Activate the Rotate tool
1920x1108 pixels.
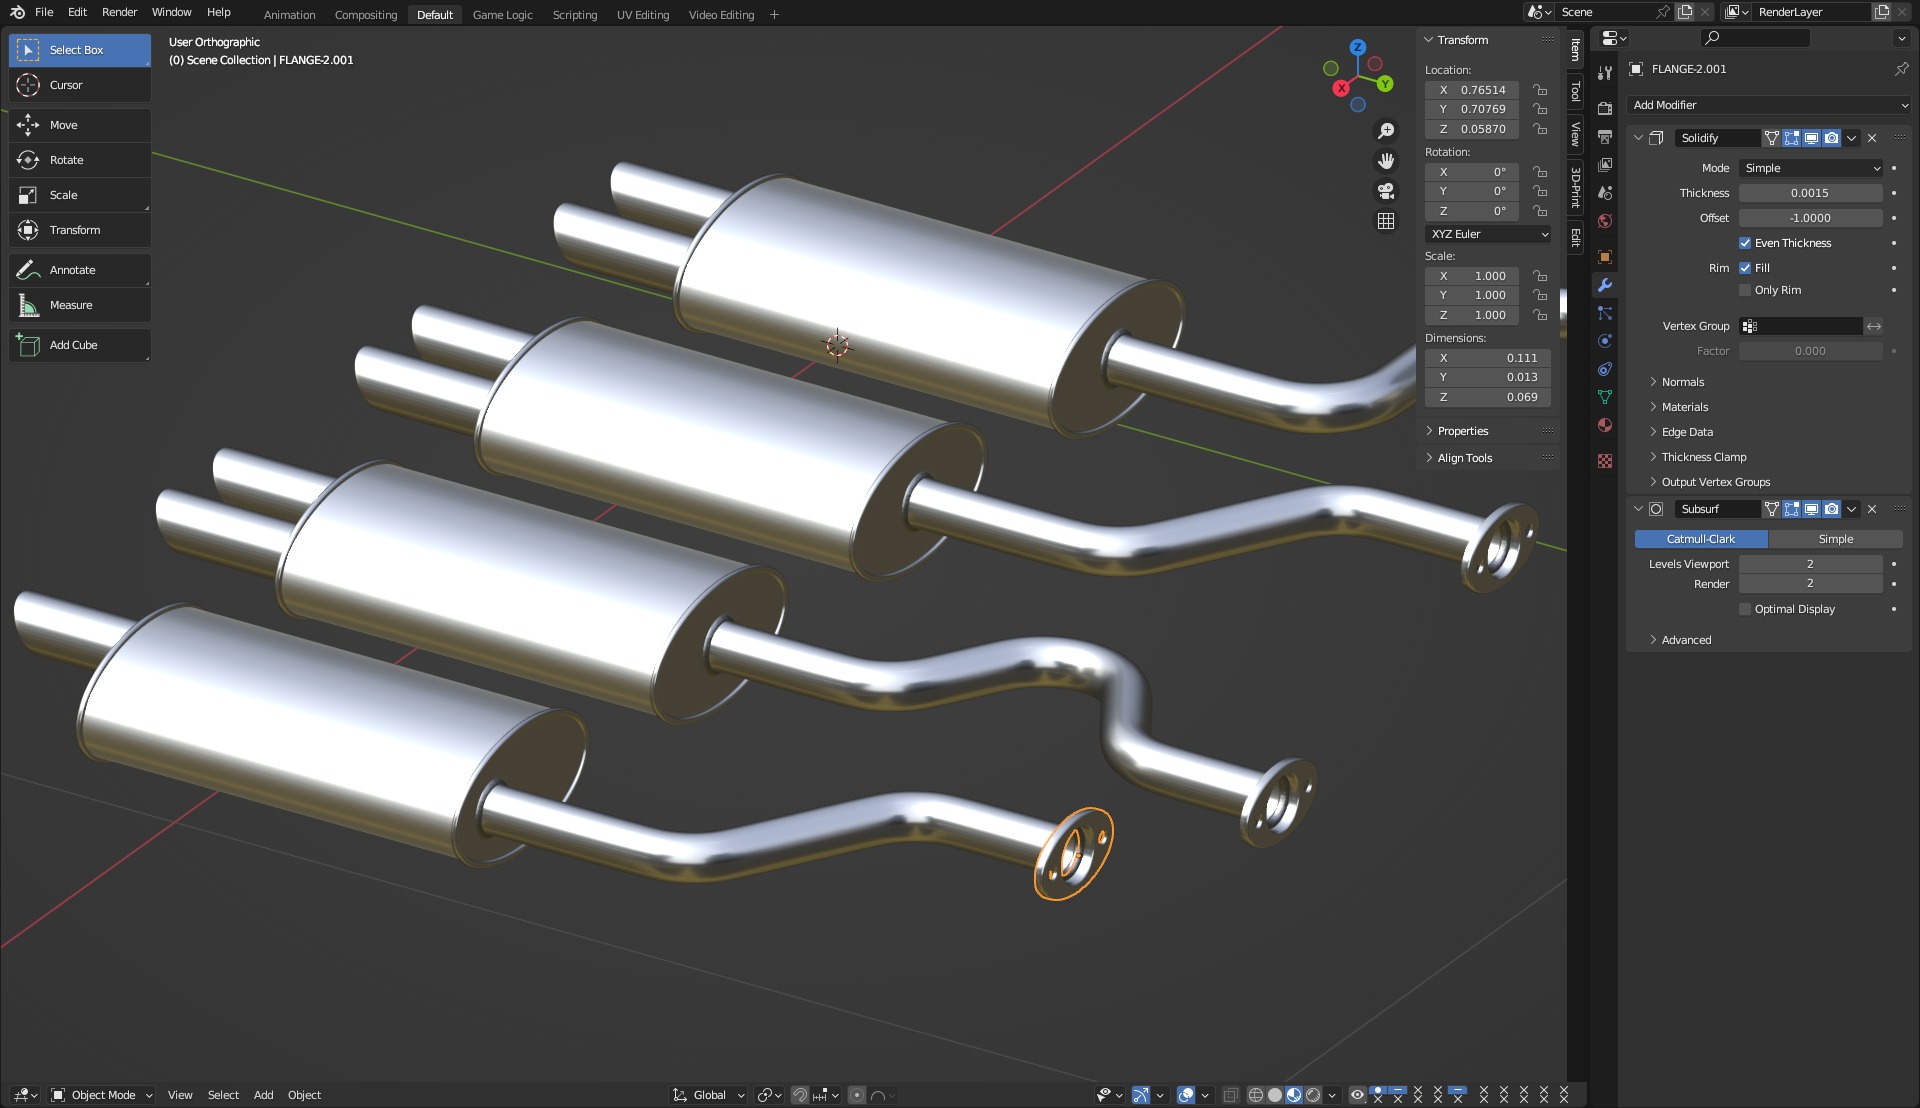tap(80, 160)
